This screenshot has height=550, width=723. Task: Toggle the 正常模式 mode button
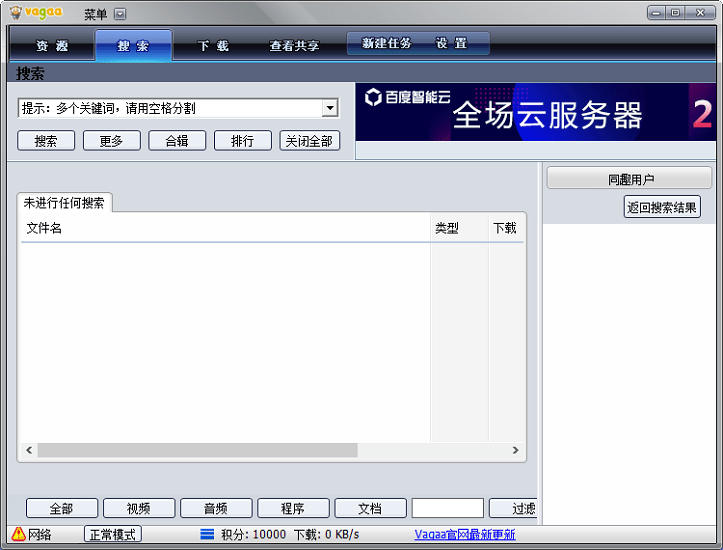click(x=113, y=534)
